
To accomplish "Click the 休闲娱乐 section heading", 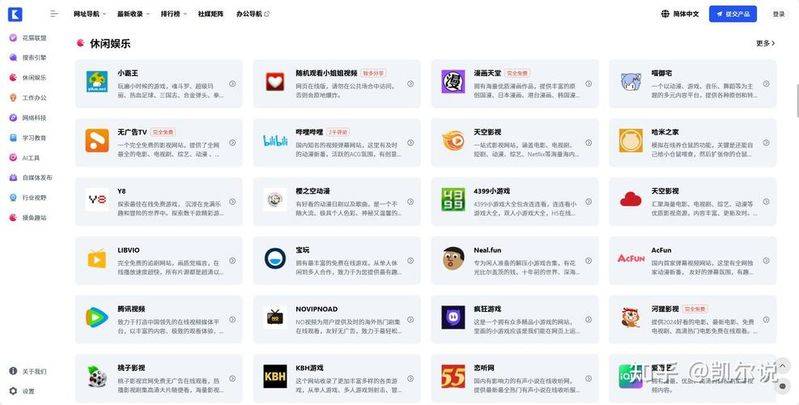I will (x=110, y=43).
